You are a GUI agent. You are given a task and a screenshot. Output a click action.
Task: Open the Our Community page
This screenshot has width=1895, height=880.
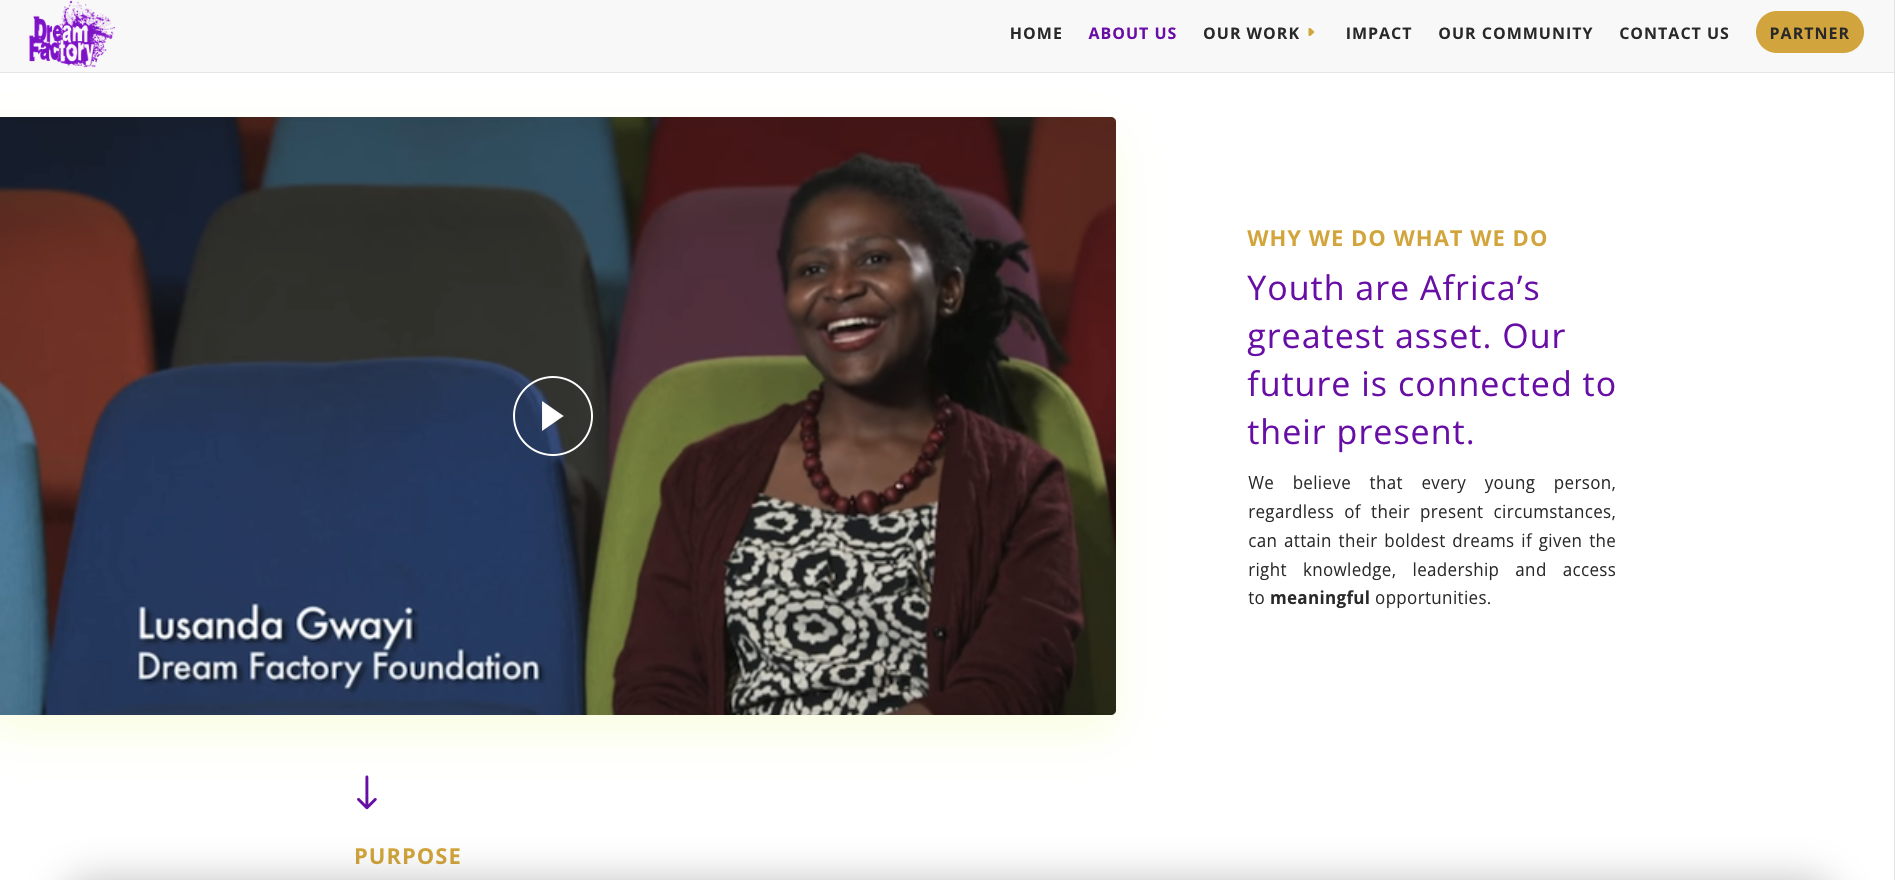tap(1515, 33)
